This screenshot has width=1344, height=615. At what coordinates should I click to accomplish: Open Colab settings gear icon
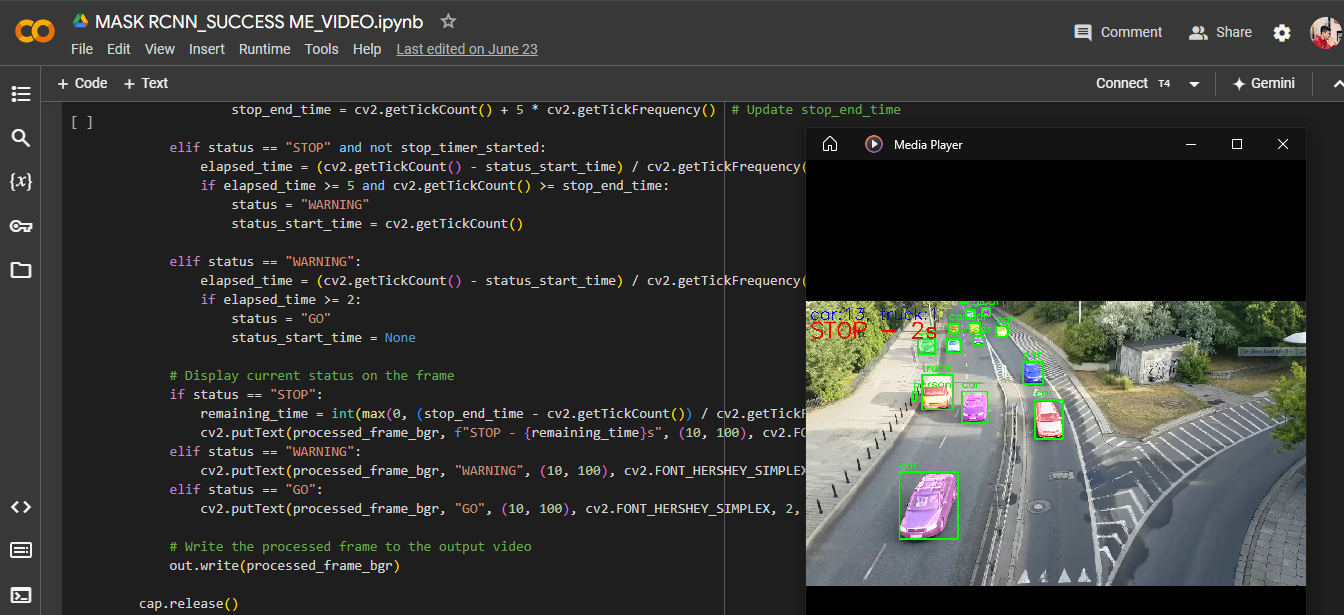[x=1282, y=33]
